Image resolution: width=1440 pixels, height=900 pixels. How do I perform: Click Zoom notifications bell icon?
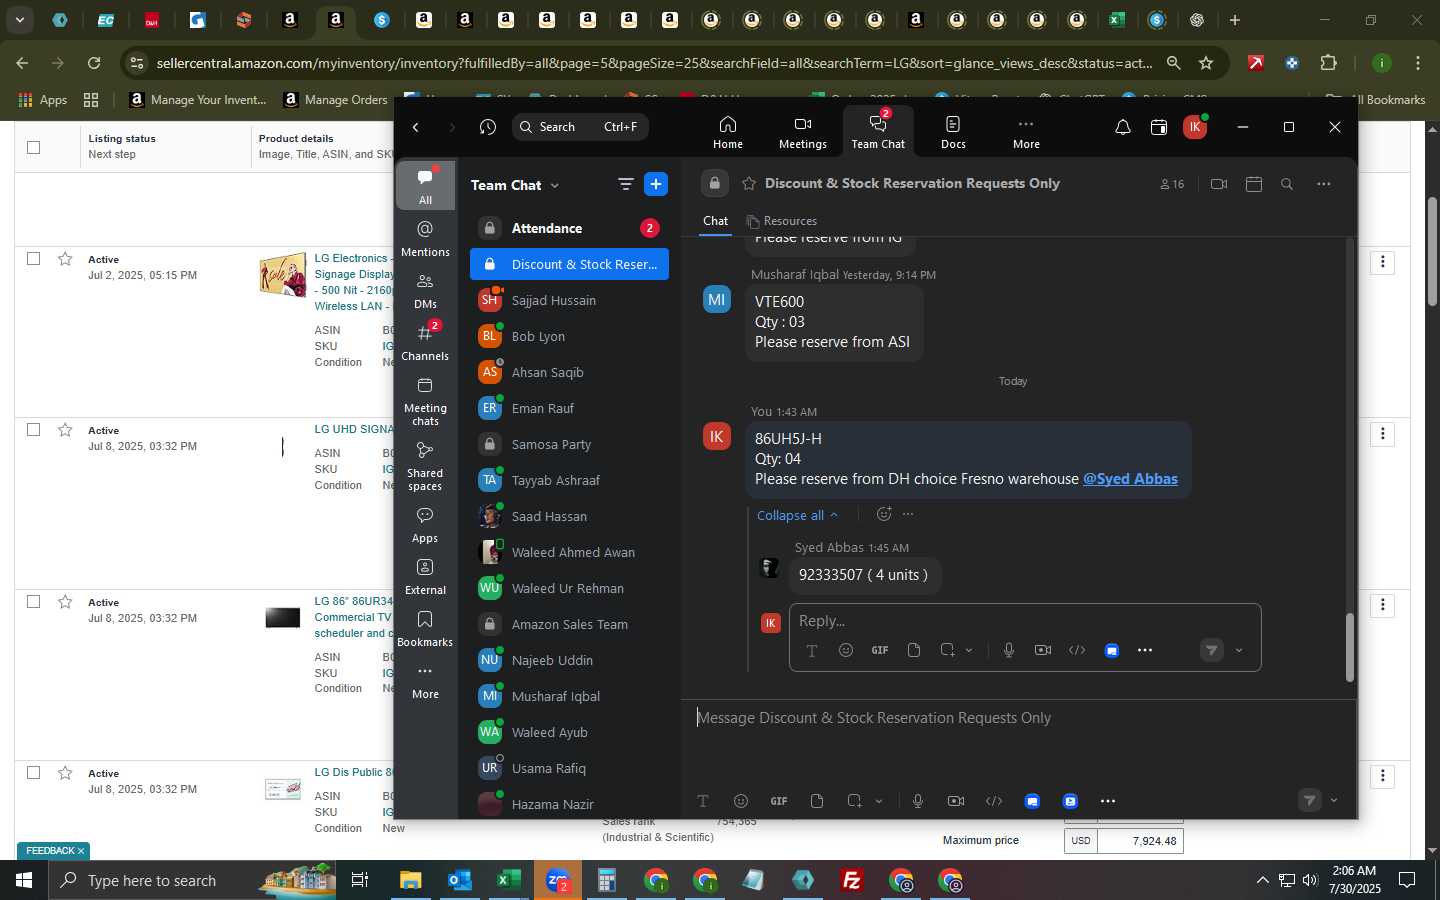pos(1122,127)
